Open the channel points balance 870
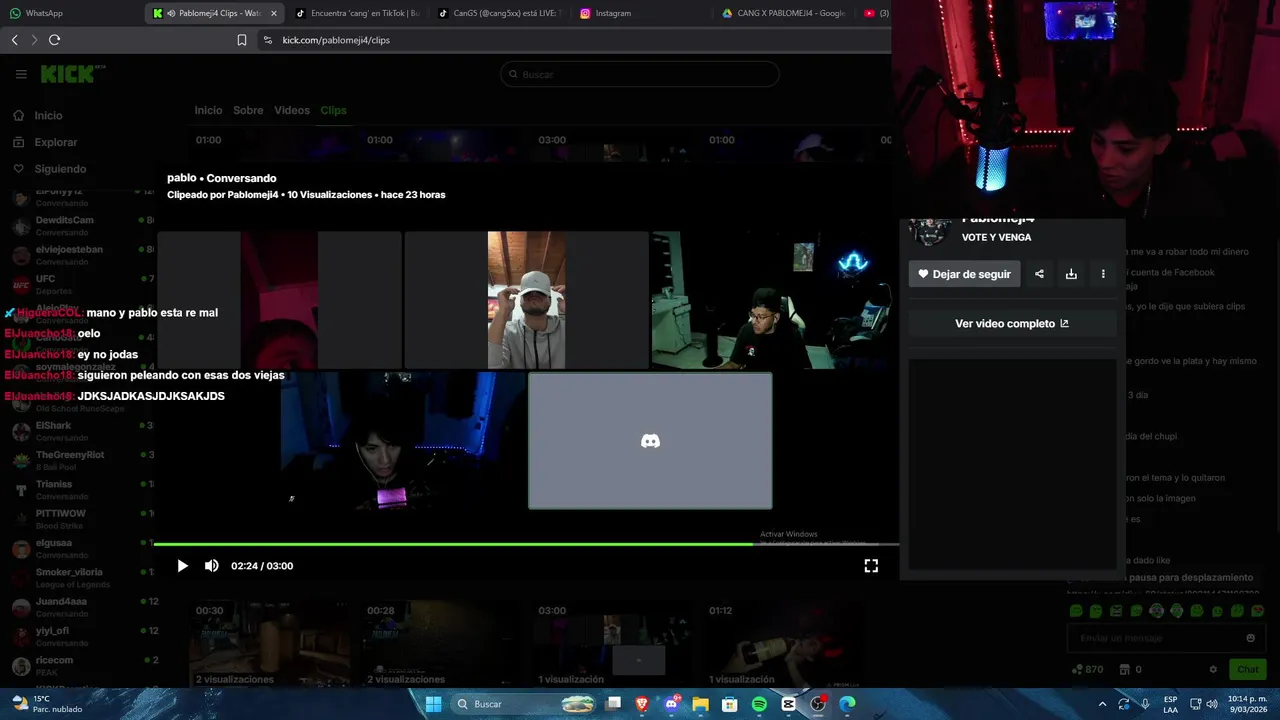The width and height of the screenshot is (1280, 720). 1087,669
